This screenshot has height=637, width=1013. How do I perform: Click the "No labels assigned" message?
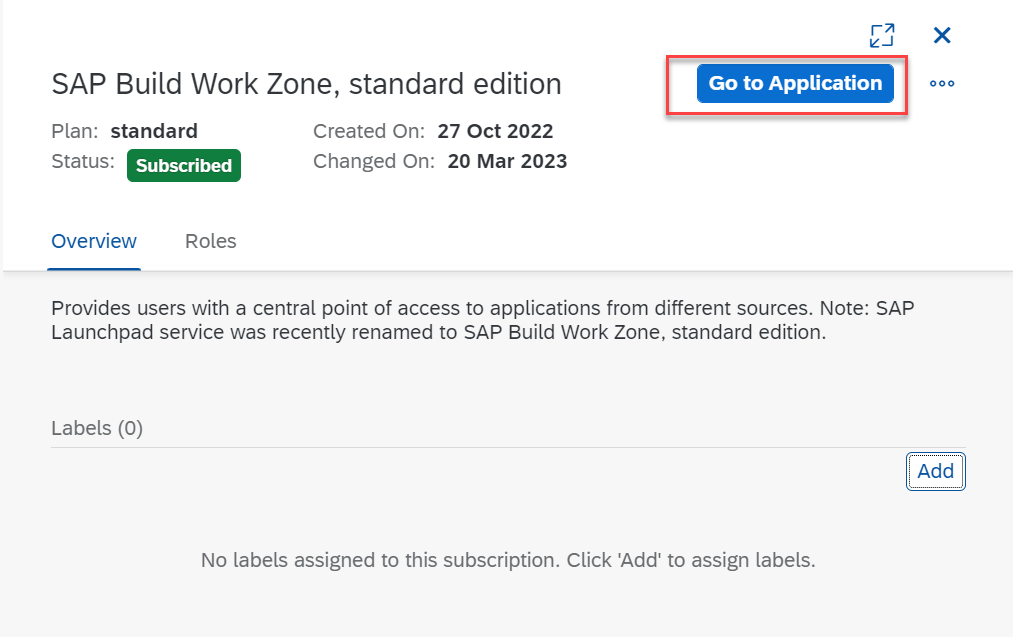point(508,560)
